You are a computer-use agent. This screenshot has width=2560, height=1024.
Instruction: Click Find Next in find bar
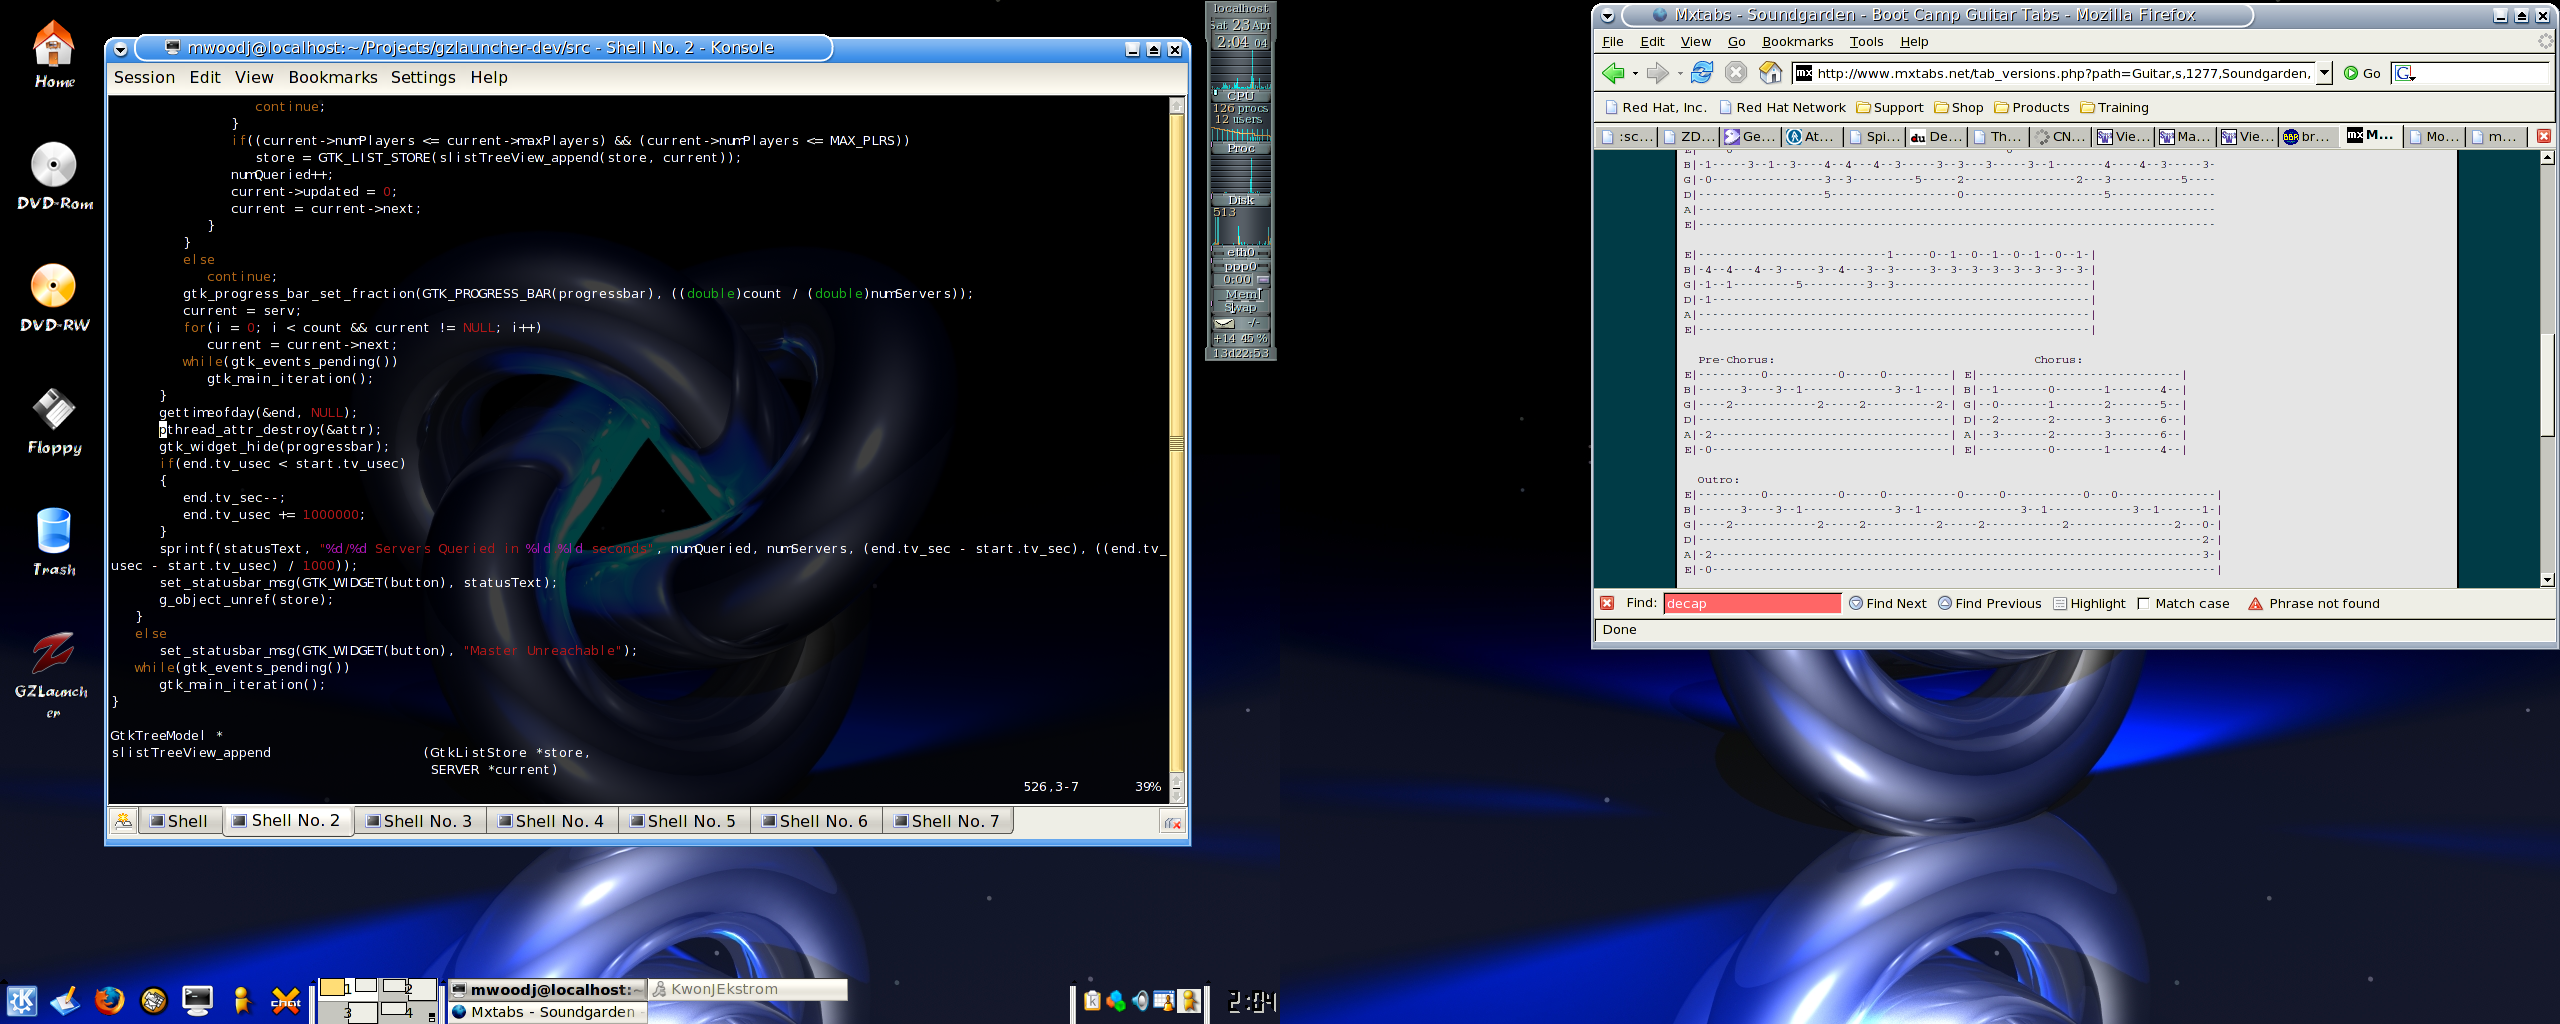tap(1887, 603)
